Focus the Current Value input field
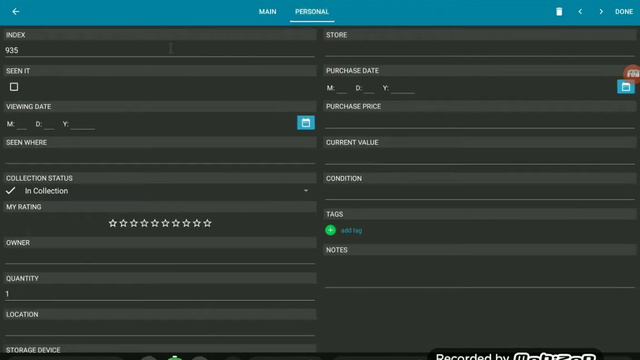The image size is (640, 360). click(480, 157)
